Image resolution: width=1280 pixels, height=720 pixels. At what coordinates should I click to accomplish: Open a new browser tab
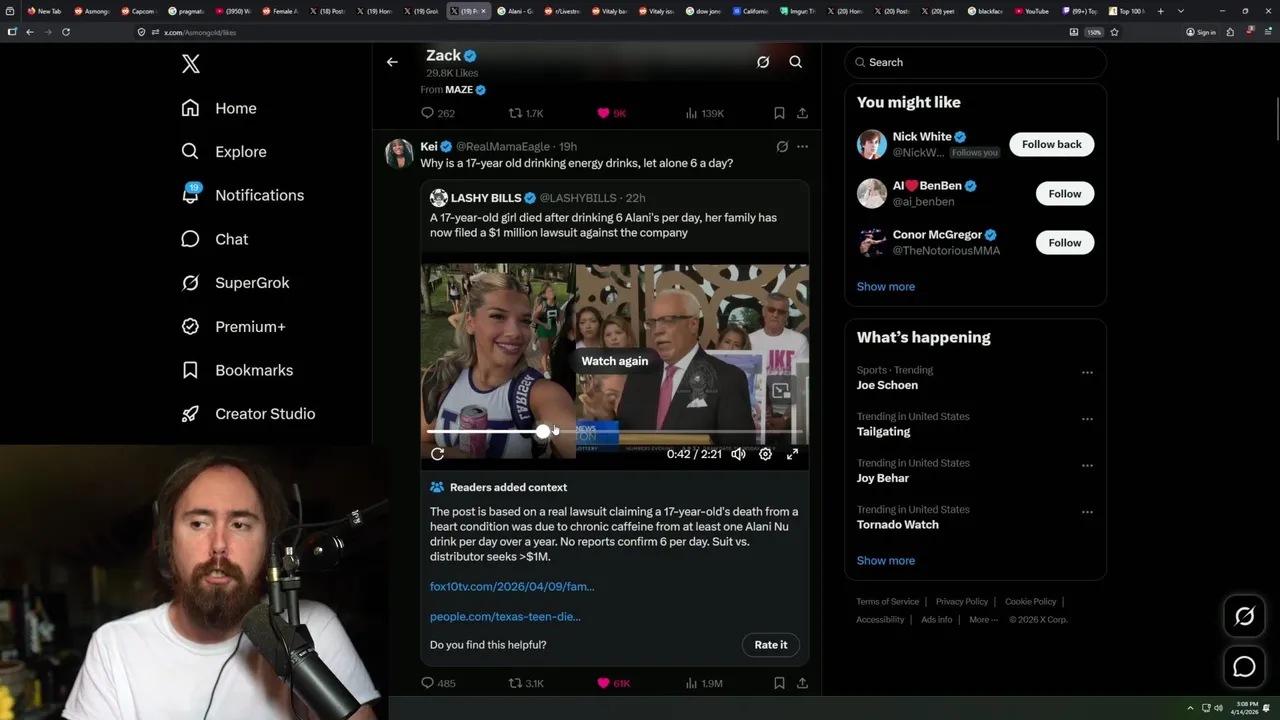(x=1160, y=11)
